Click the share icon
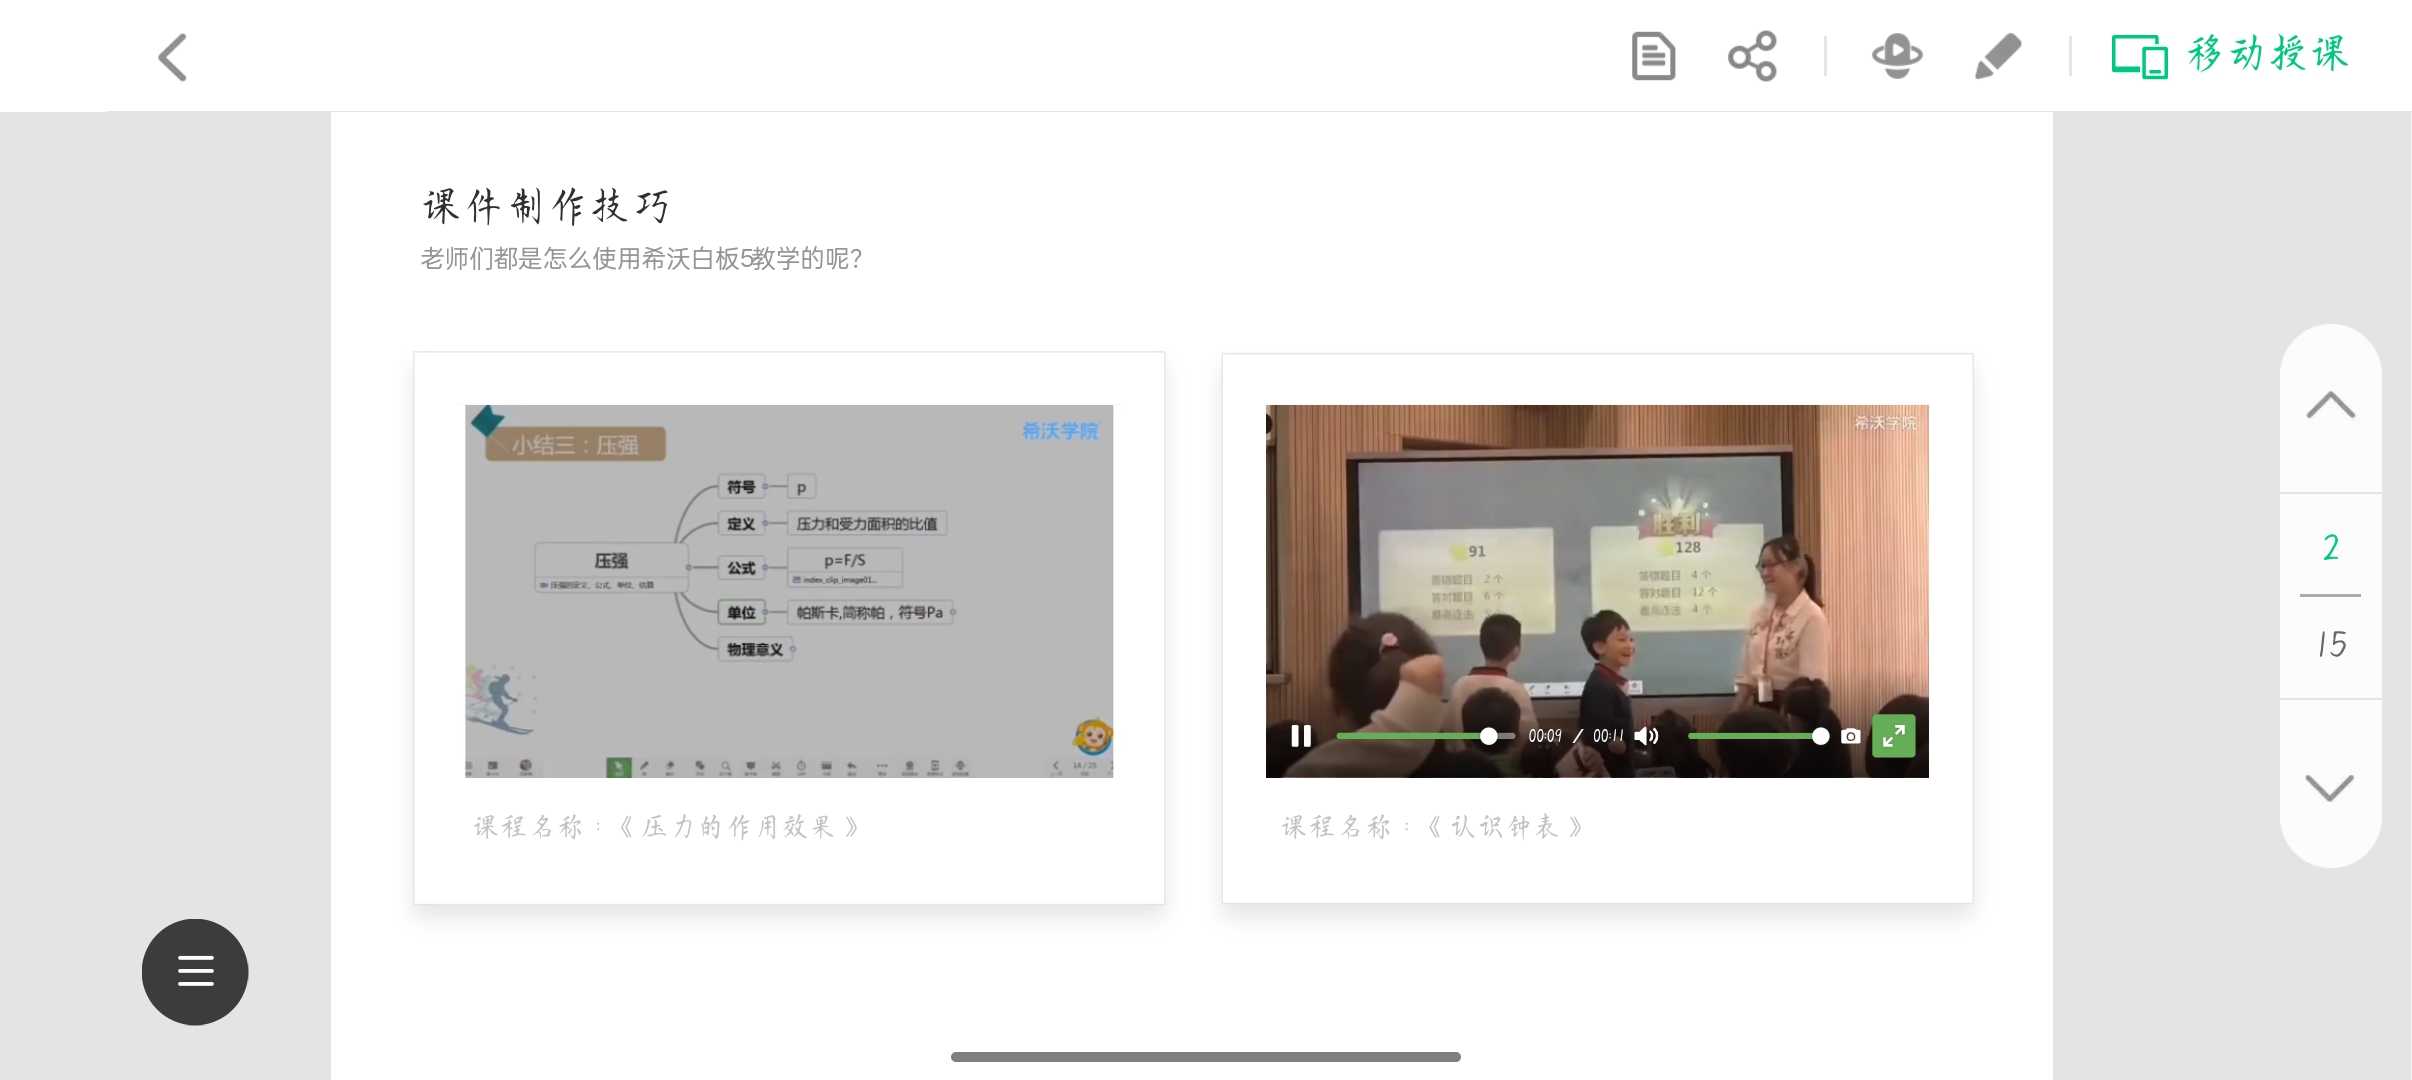Viewport: 2412px width, 1080px height. click(x=1752, y=56)
